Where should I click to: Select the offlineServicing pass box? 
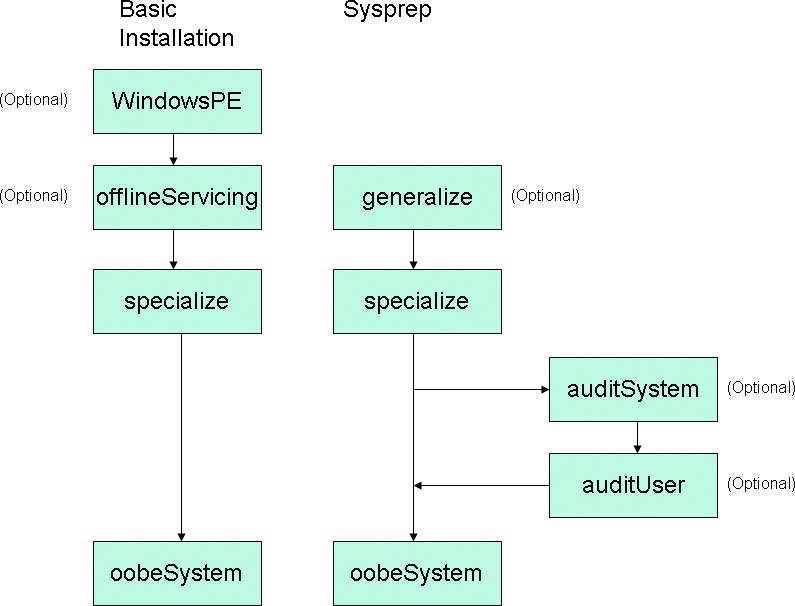(x=177, y=197)
